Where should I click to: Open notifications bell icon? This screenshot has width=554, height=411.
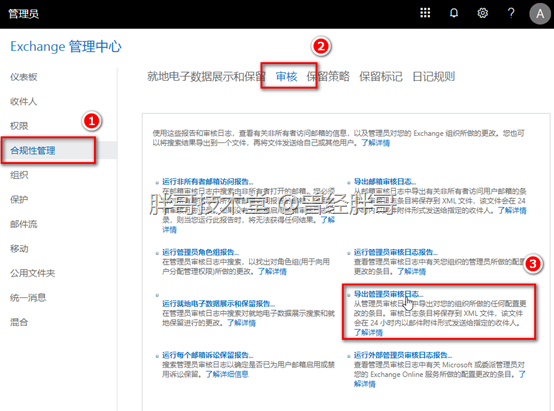coord(454,13)
